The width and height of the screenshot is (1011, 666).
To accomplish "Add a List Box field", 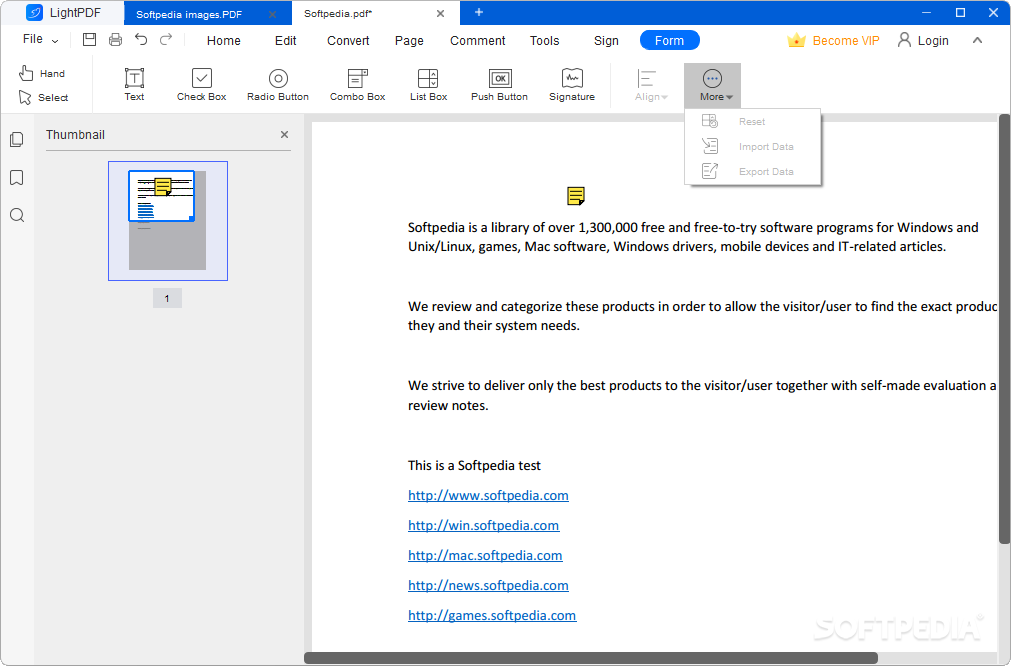I will pos(428,84).
